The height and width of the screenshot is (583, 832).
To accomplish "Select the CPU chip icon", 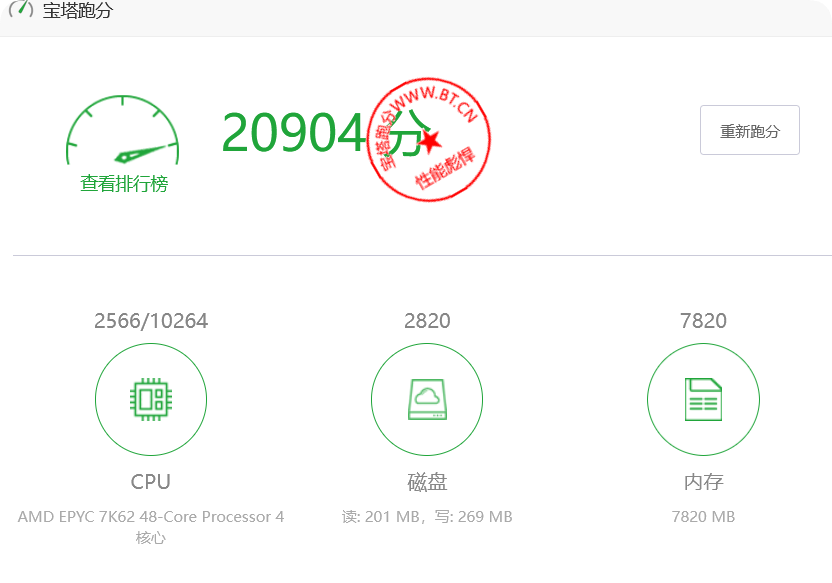I will [151, 399].
